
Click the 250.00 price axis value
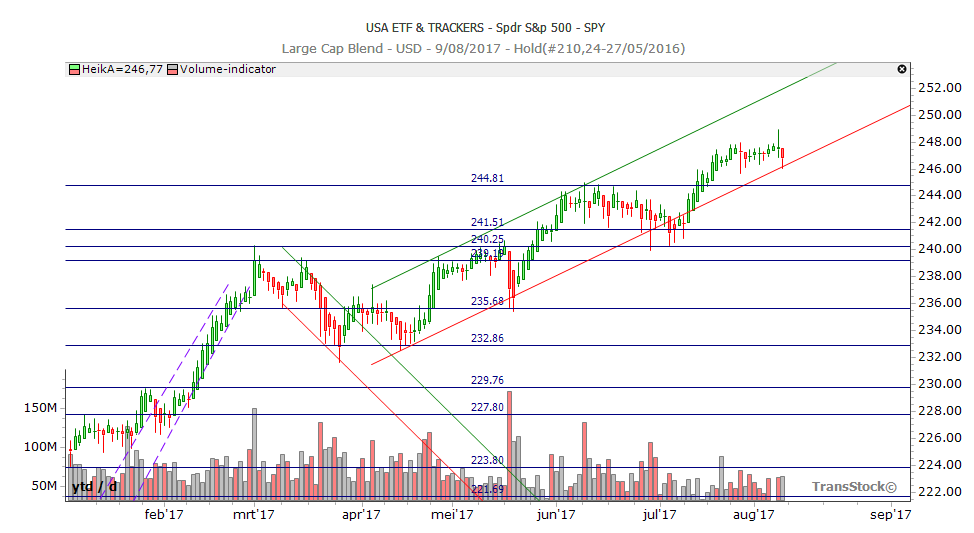(x=940, y=115)
